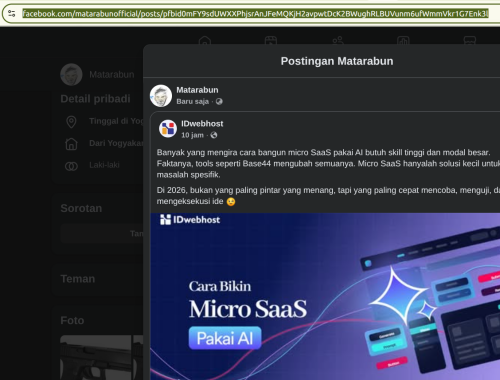Open IDwebhost page logo avatar

[168, 129]
